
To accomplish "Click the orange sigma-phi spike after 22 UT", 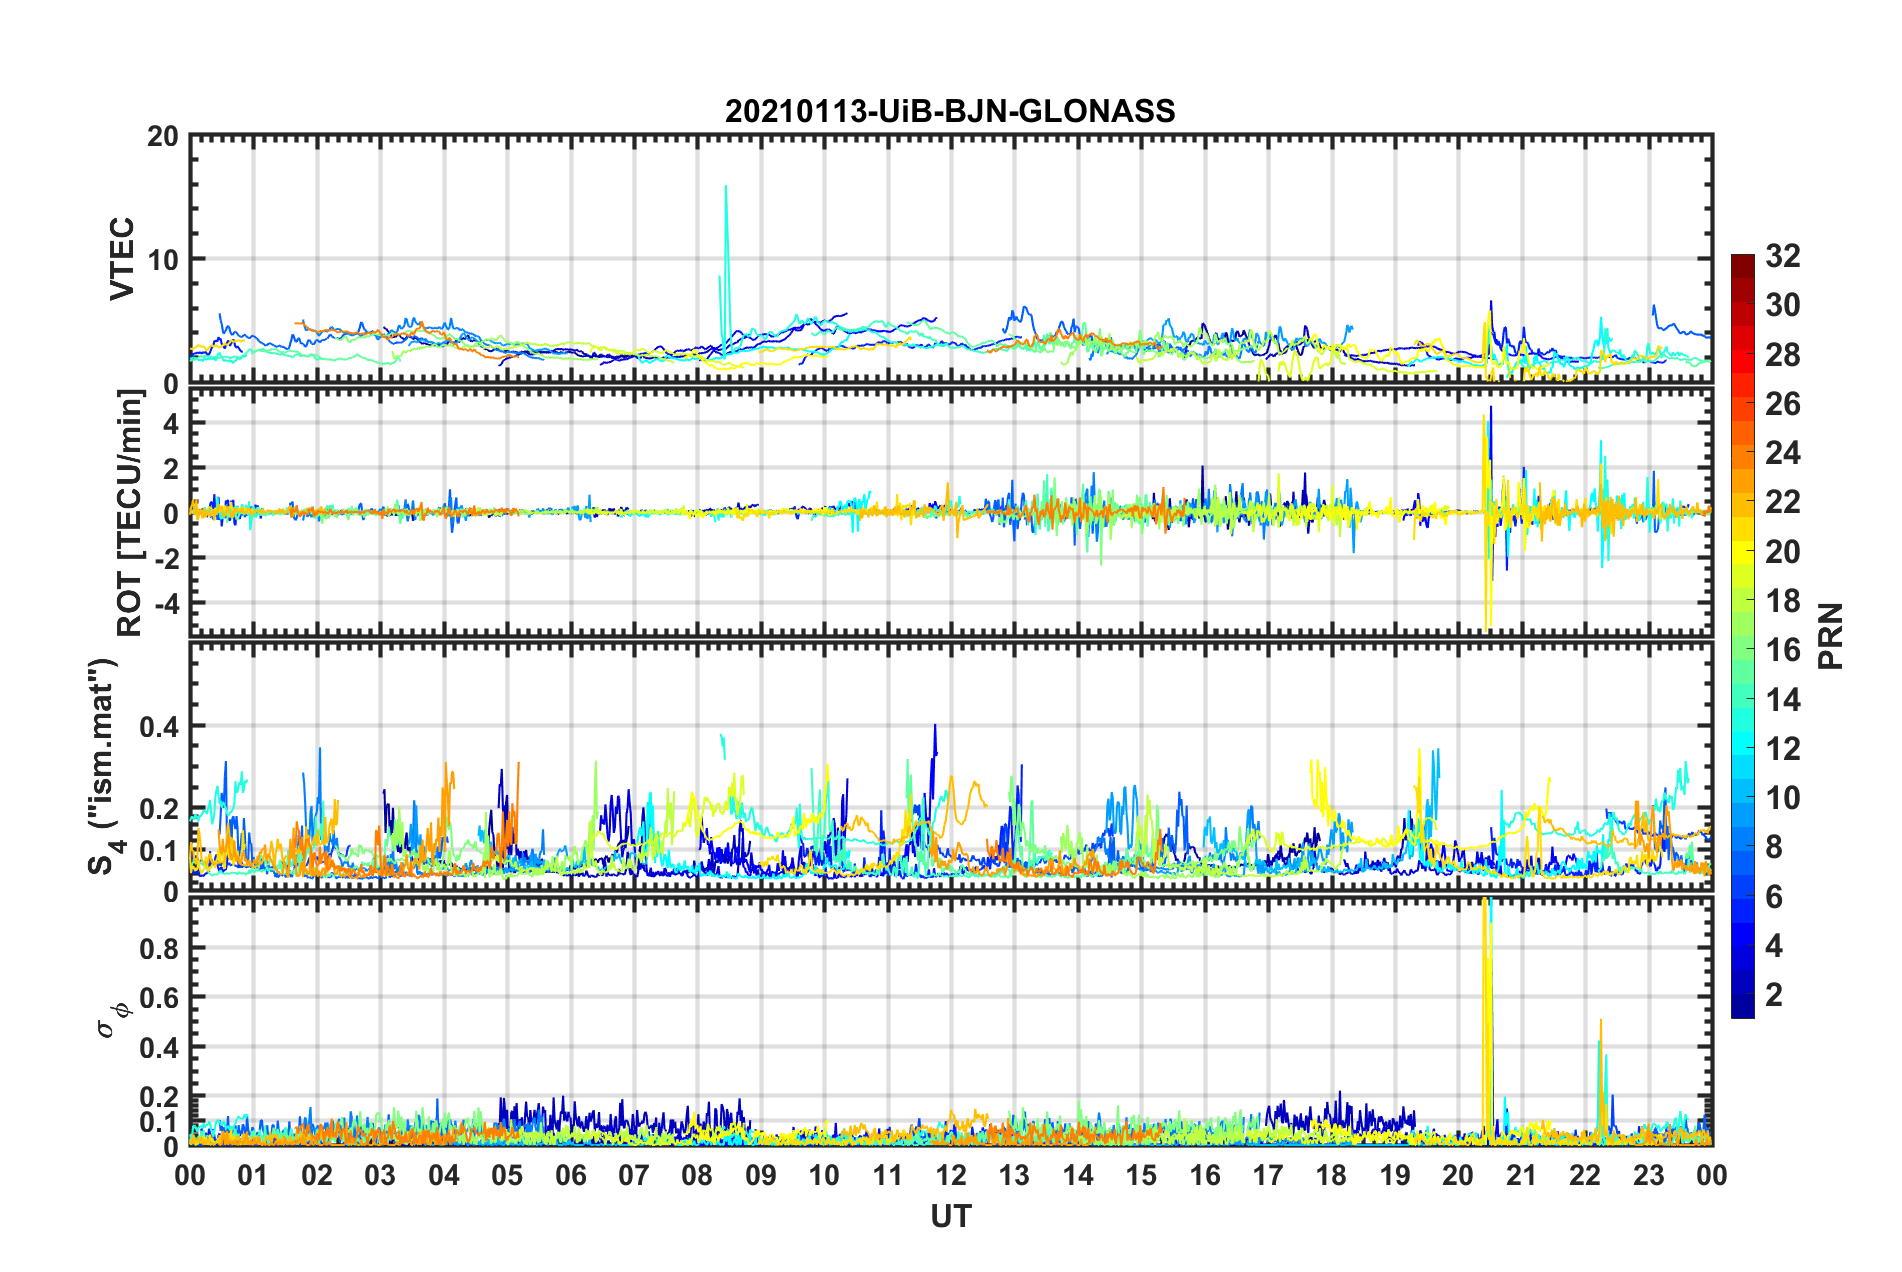I will click(1601, 1080).
